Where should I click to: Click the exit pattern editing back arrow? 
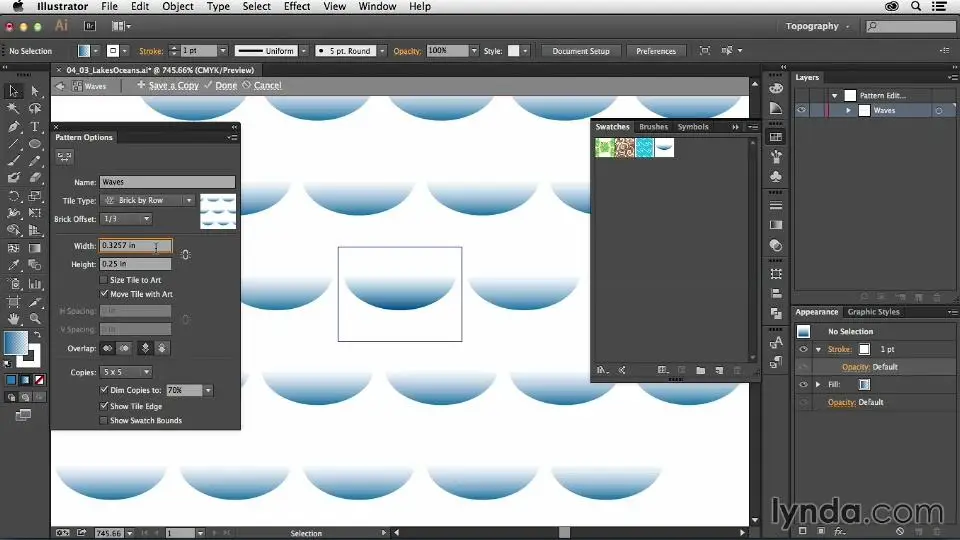(x=60, y=86)
